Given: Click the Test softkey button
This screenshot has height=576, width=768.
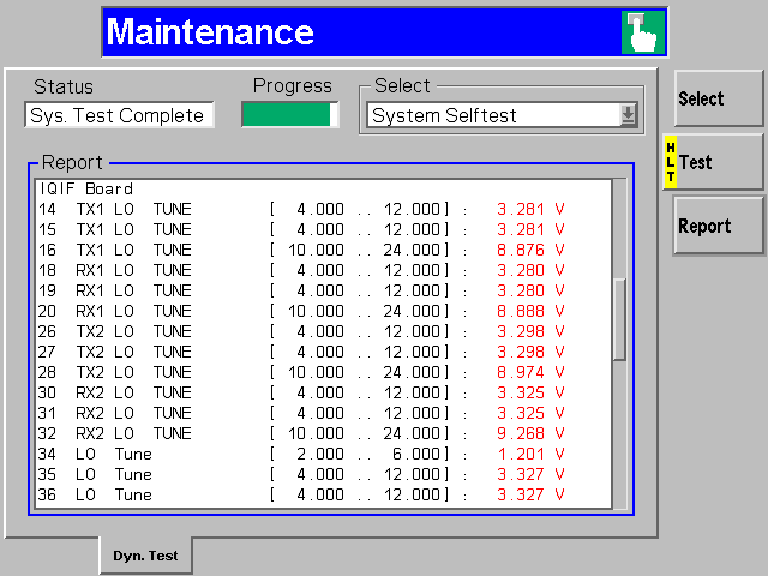Looking at the screenshot, I should 713,162.
